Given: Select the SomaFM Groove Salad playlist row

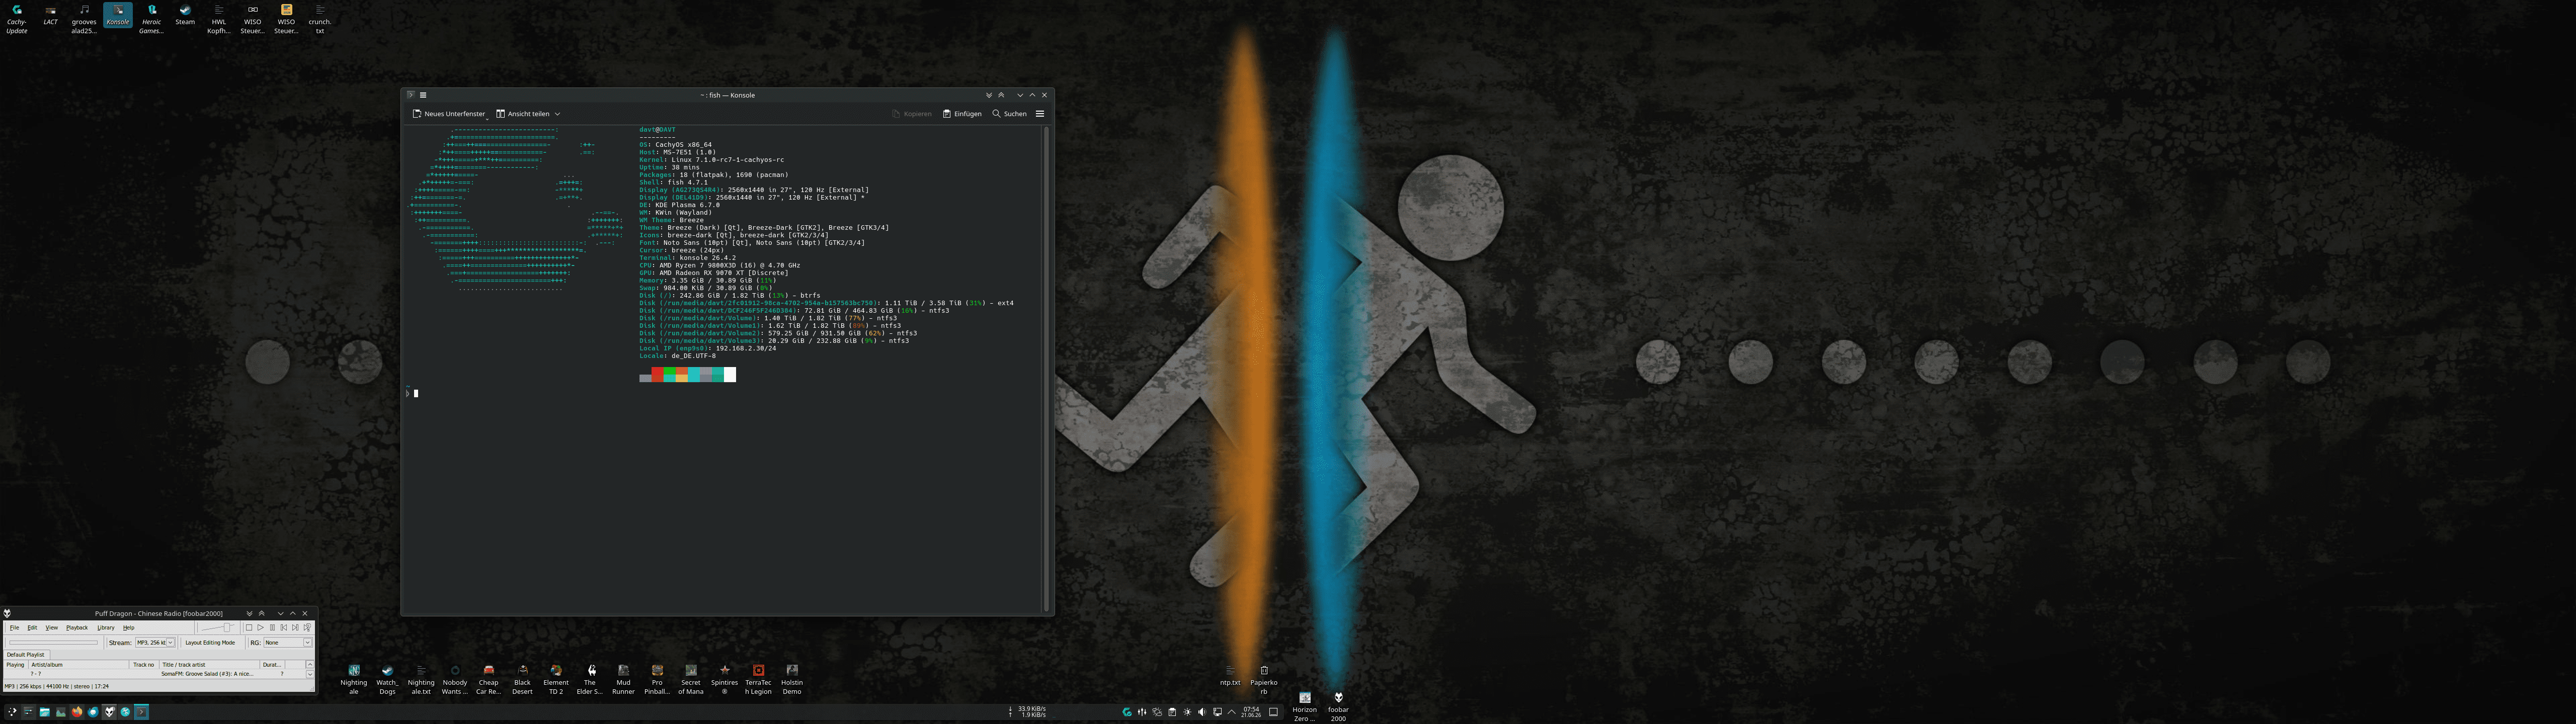Looking at the screenshot, I should [x=154, y=674].
